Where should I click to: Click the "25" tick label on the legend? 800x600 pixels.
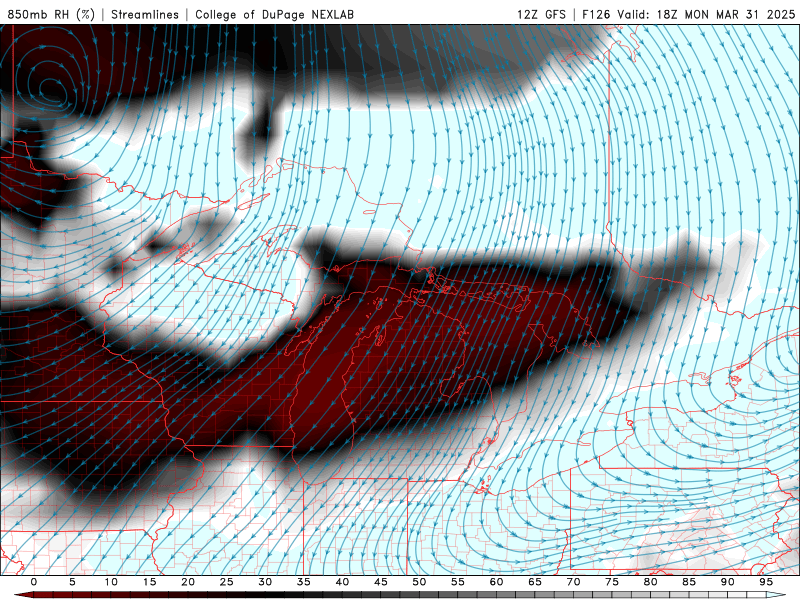point(227,582)
